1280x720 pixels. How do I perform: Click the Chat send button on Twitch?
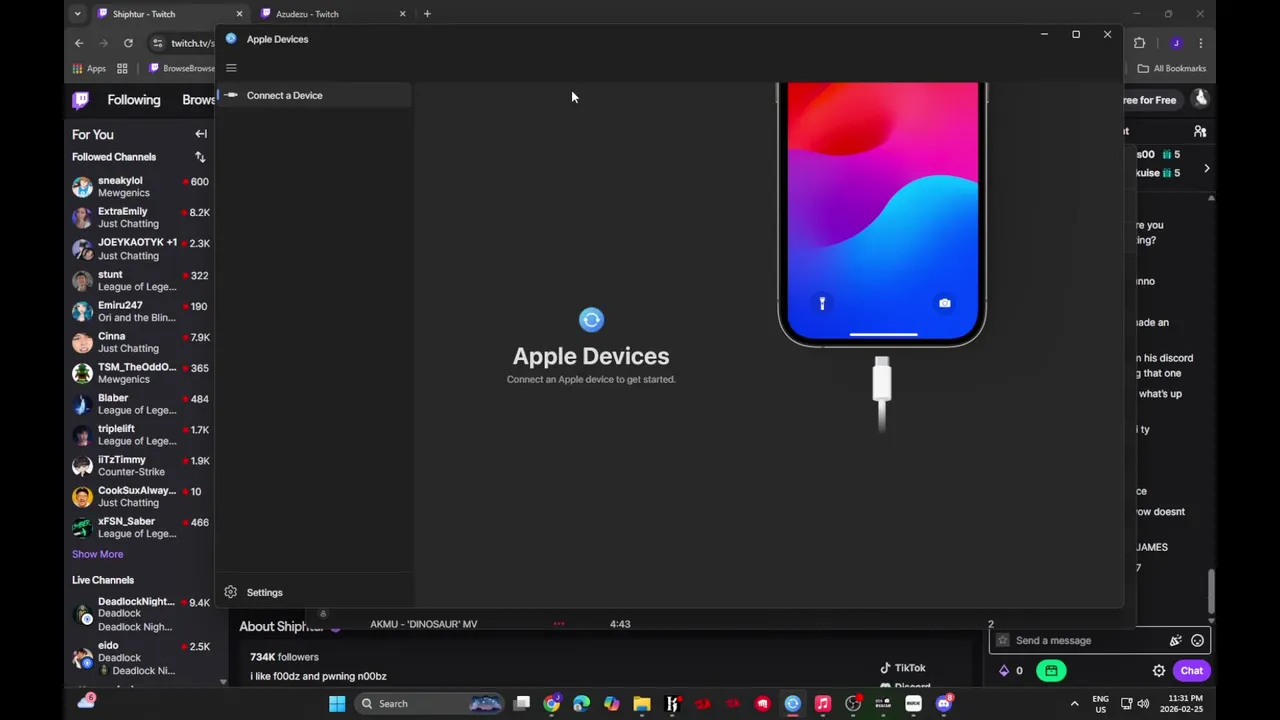[1191, 671]
